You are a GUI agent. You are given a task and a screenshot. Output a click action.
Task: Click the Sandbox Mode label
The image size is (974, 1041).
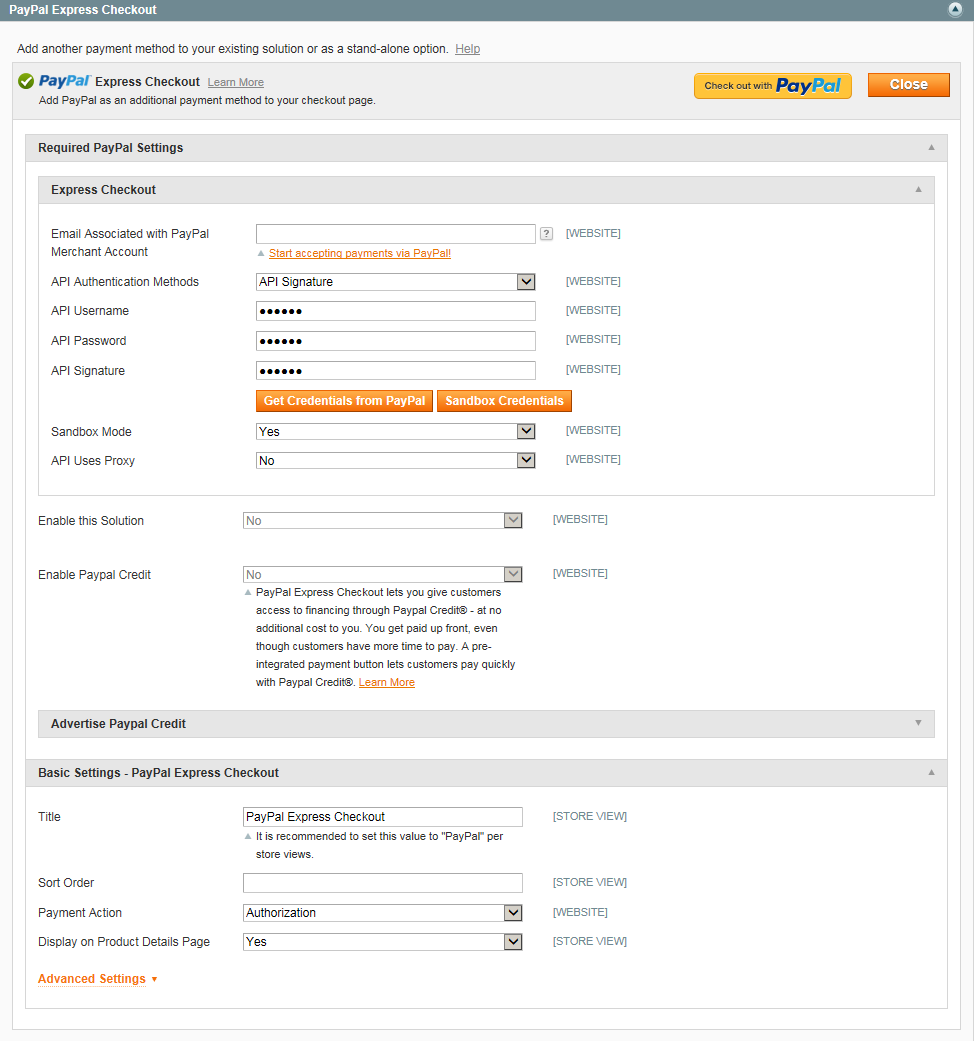point(91,432)
